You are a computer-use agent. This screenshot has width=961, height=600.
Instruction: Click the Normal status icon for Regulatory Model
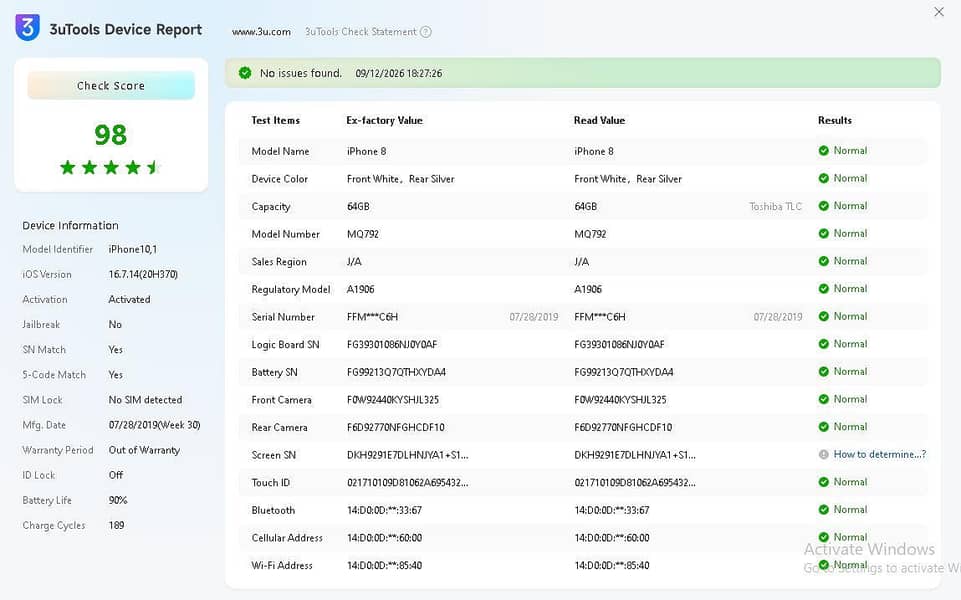824,289
